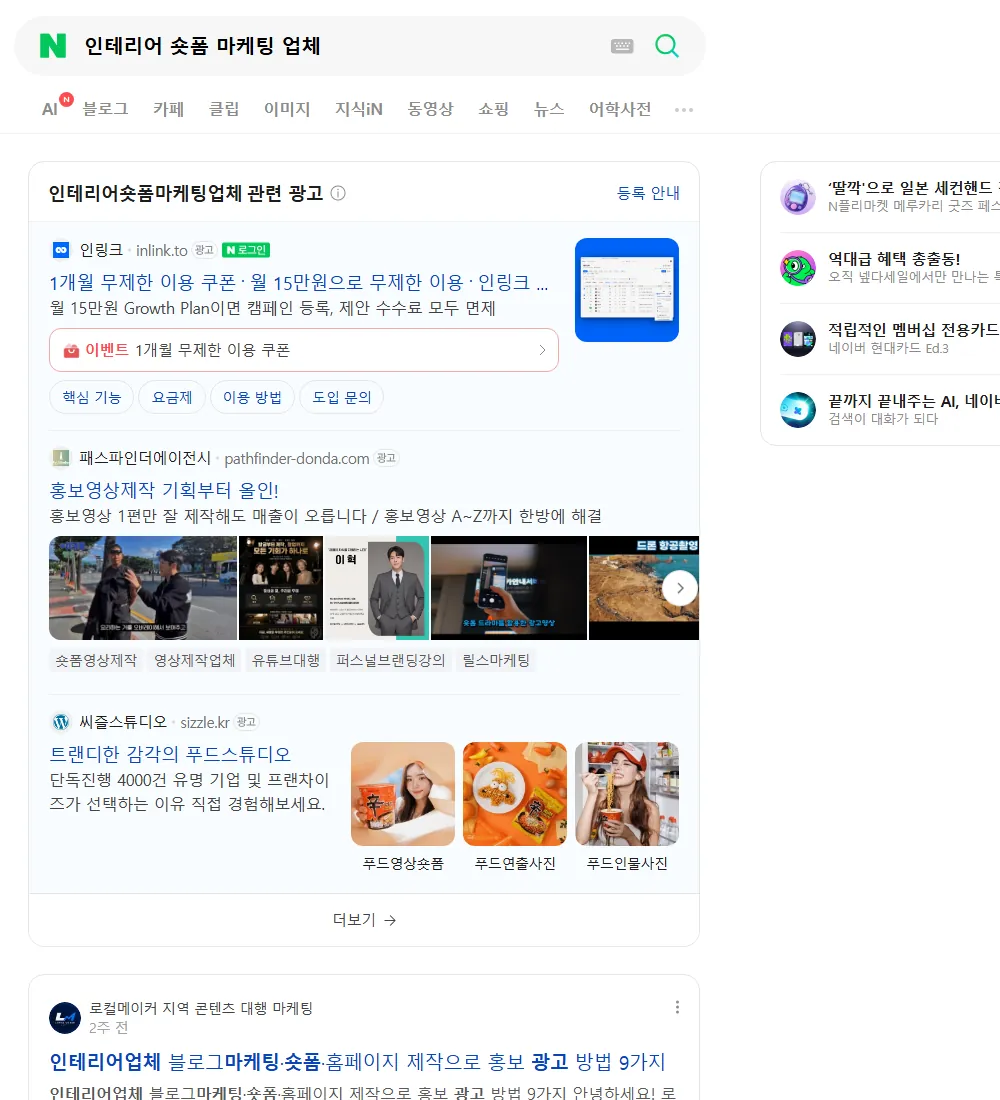
Task: Open the 푸드인물사진 thumbnail
Action: 627,794
